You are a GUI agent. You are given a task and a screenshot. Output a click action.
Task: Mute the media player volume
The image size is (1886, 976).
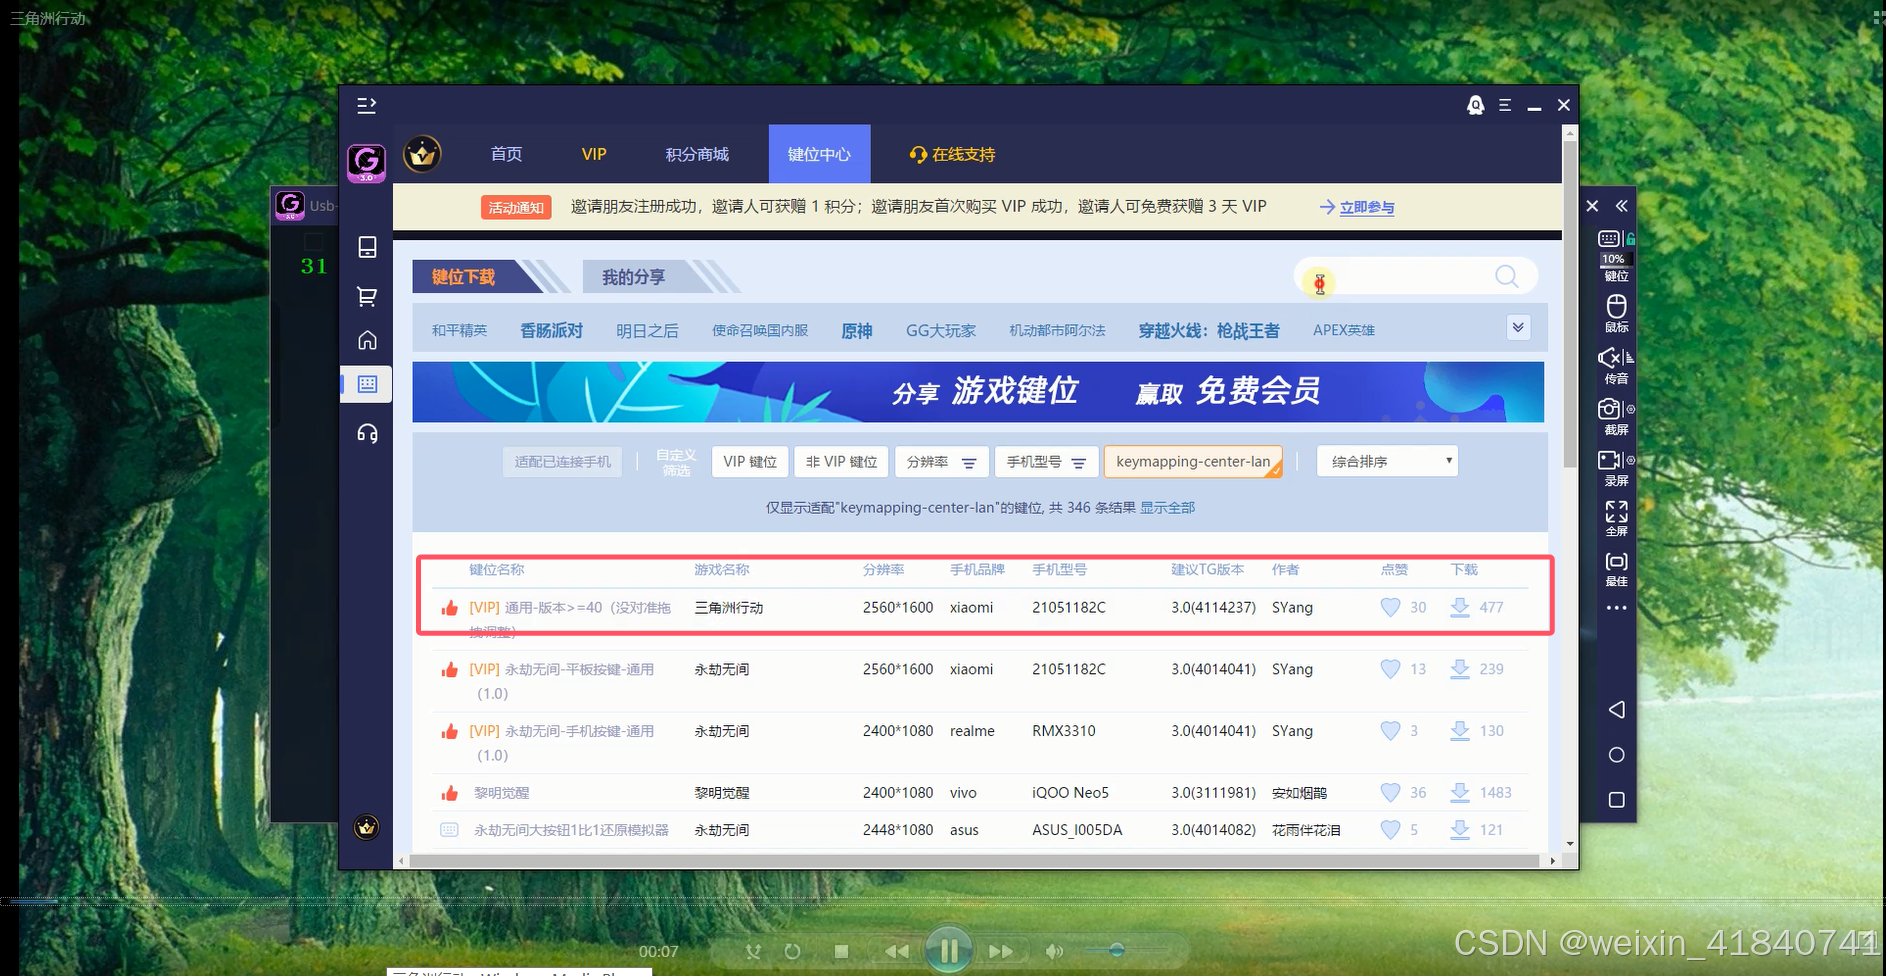(x=1054, y=951)
